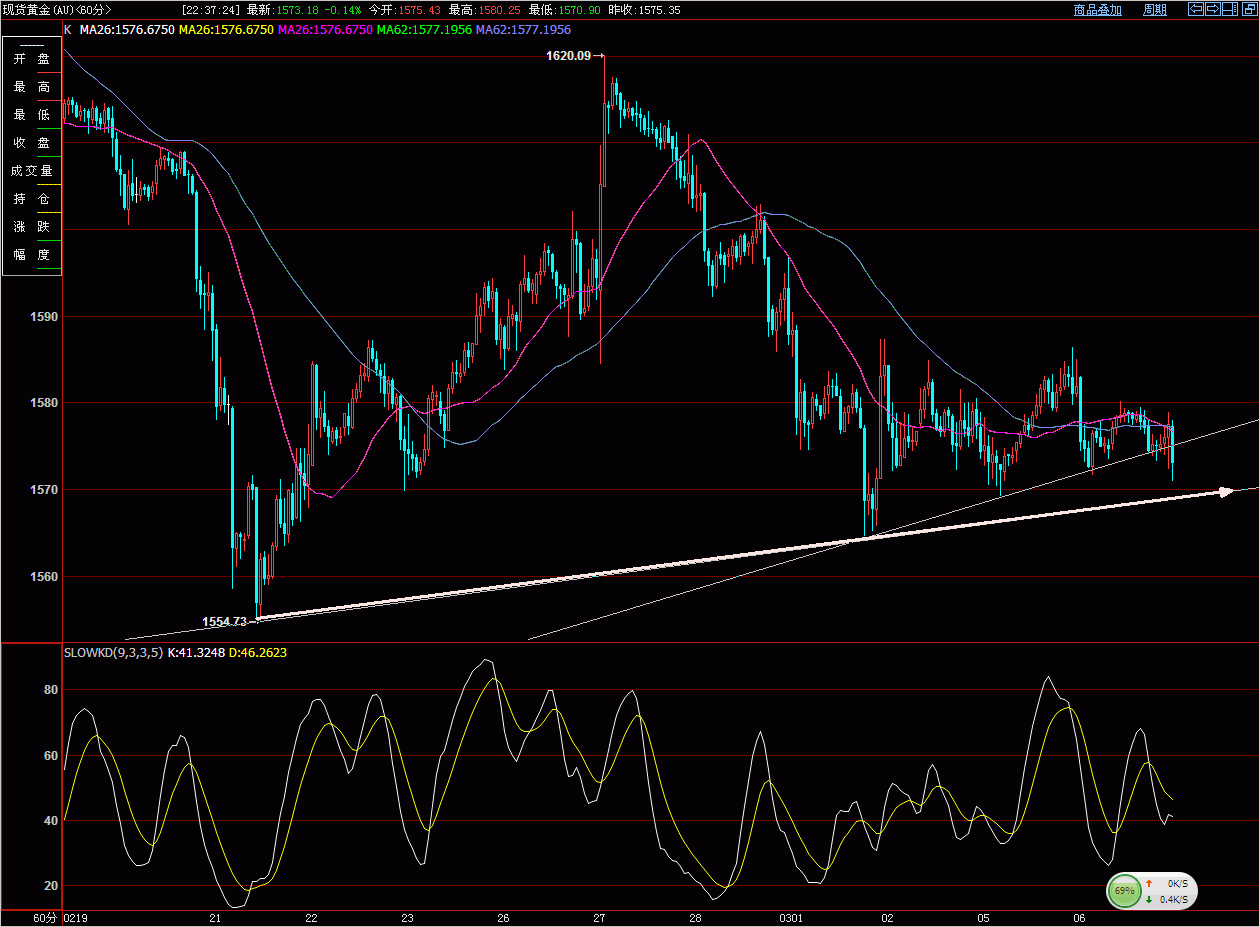The height and width of the screenshot is (927, 1259).
Task: Click the 23 date on time axis
Action: (407, 918)
